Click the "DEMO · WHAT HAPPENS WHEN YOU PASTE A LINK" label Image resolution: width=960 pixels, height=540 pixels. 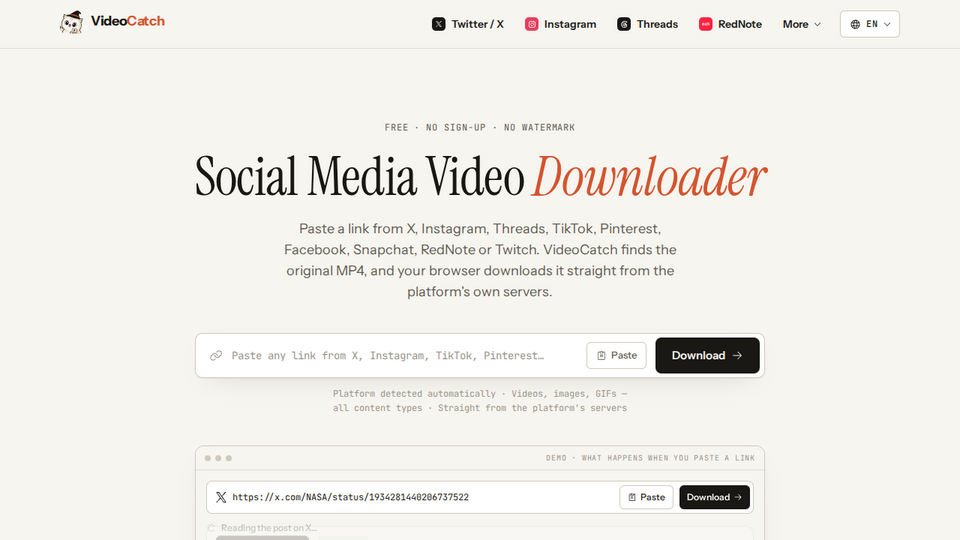pyautogui.click(x=650, y=458)
